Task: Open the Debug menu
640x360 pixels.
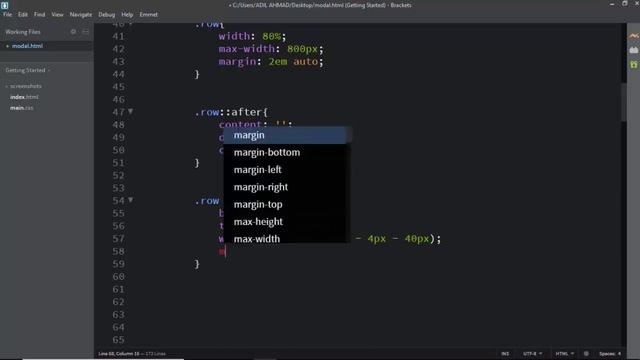Action: (107, 14)
